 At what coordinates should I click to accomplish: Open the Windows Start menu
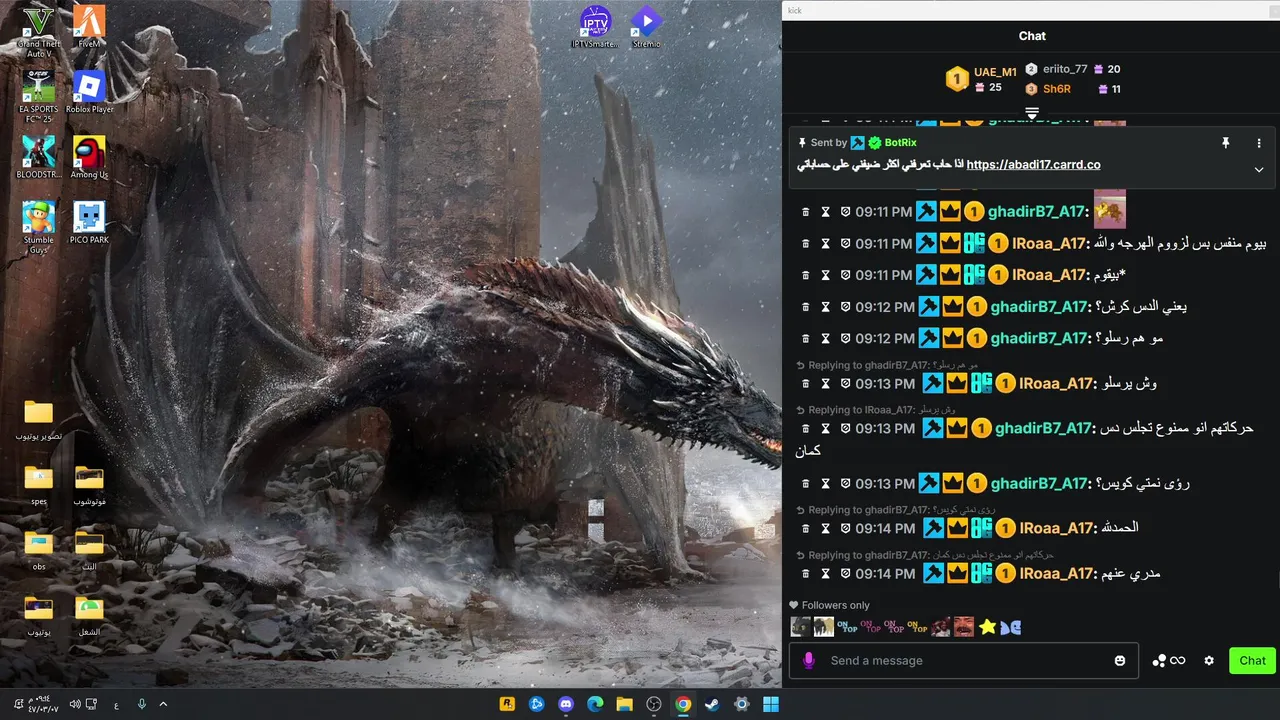[771, 704]
